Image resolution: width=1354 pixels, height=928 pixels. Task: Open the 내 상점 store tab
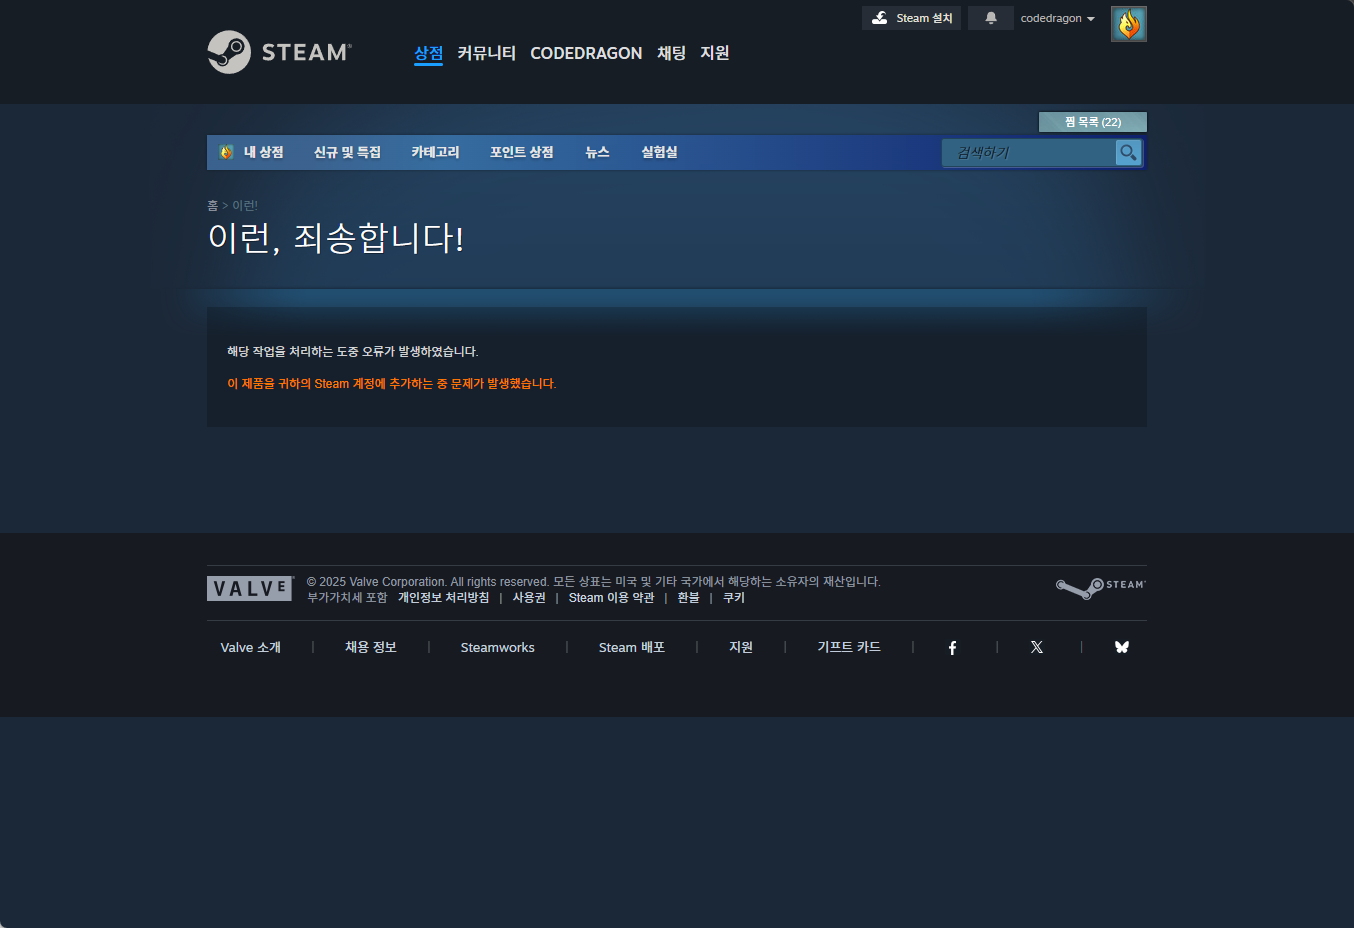click(252, 152)
